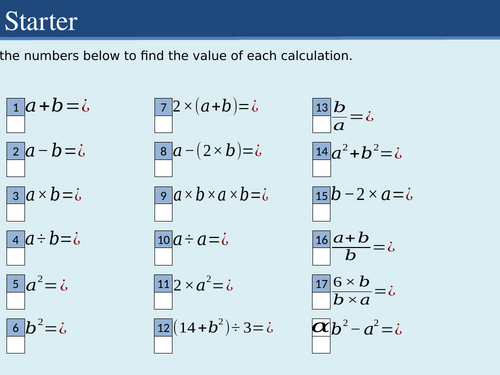Image resolution: width=500 pixels, height=375 pixels.
Task: Click the blue number 3 label
Action: click(x=16, y=195)
